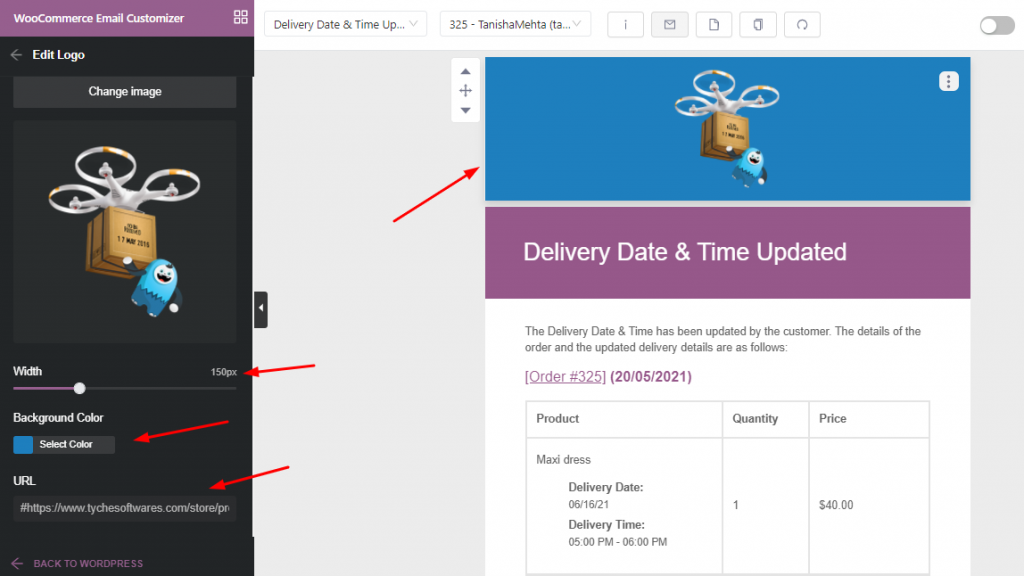
Task: Open the three-dot options menu on the logo block
Action: pyautogui.click(x=948, y=81)
